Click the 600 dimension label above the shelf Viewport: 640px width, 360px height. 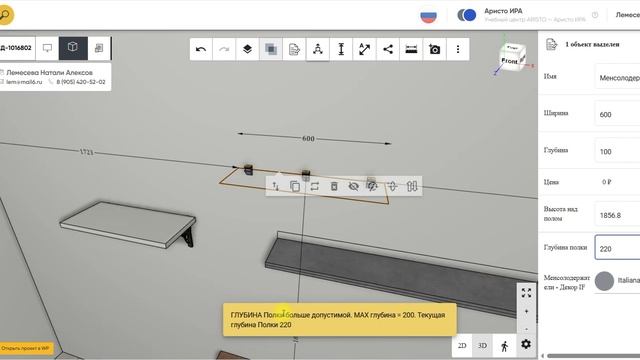point(308,139)
